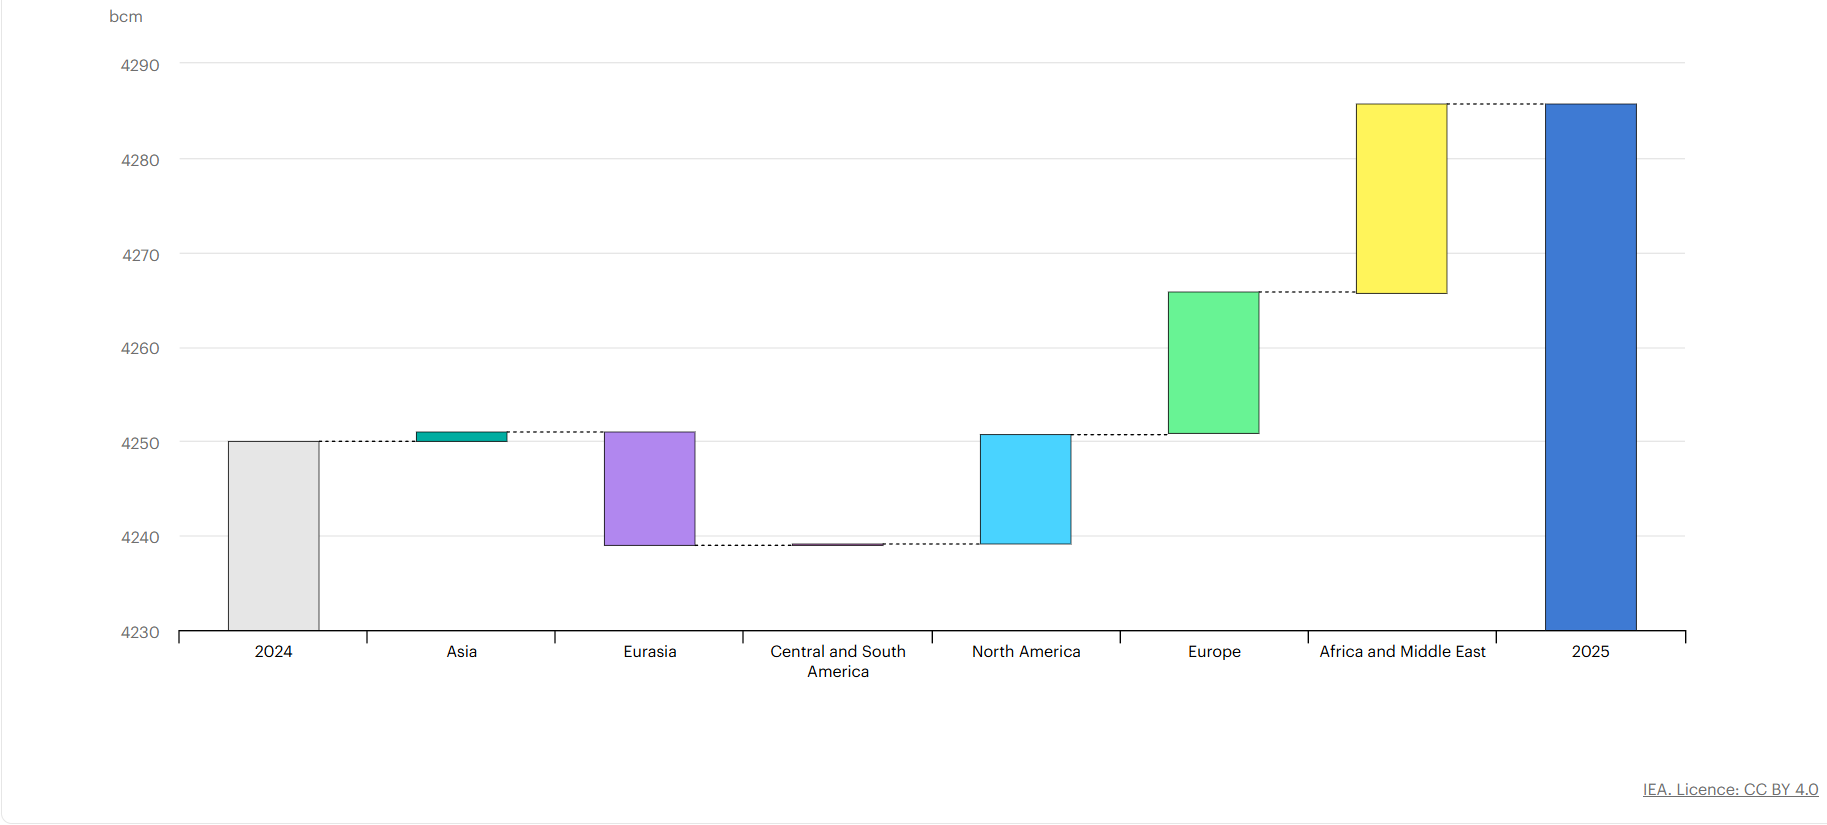Image resolution: width=1827 pixels, height=825 pixels.
Task: Open the IEA Licence CC BY 4.0 link
Action: point(1730,789)
